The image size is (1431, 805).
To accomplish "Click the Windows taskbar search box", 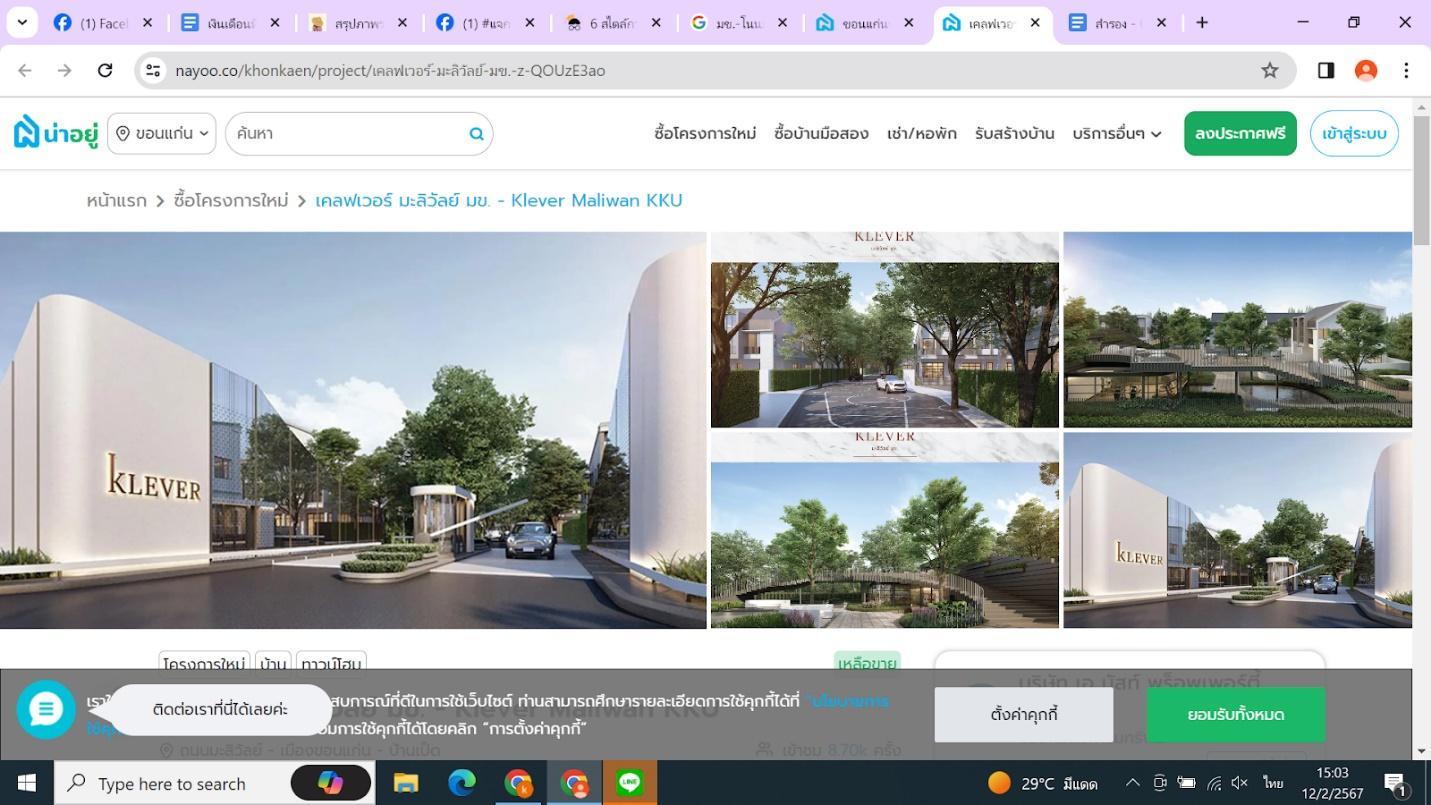I will 215,783.
